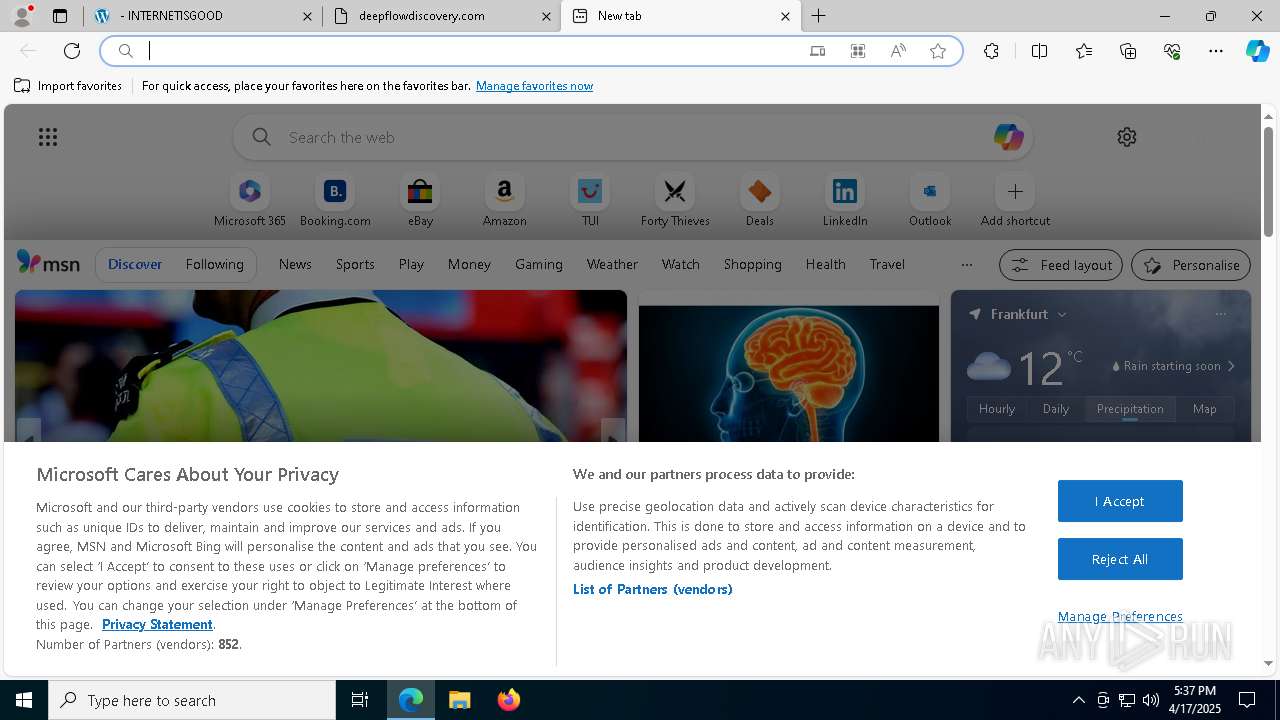Open the News category
Viewport: 1280px width, 720px height.
[x=295, y=265]
